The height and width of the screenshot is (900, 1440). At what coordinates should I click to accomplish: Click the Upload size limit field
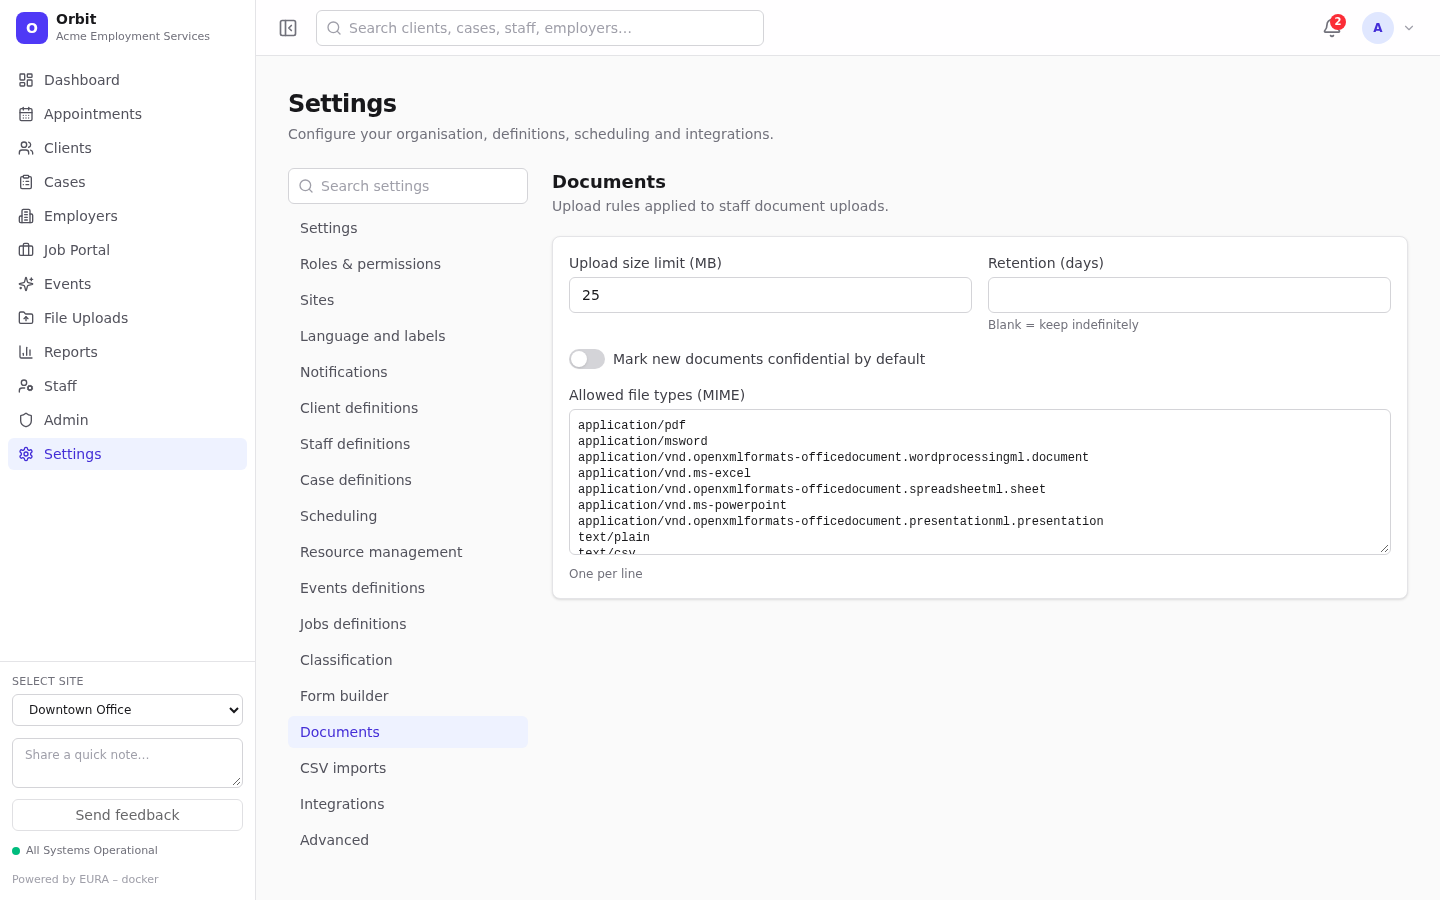pyautogui.click(x=770, y=295)
